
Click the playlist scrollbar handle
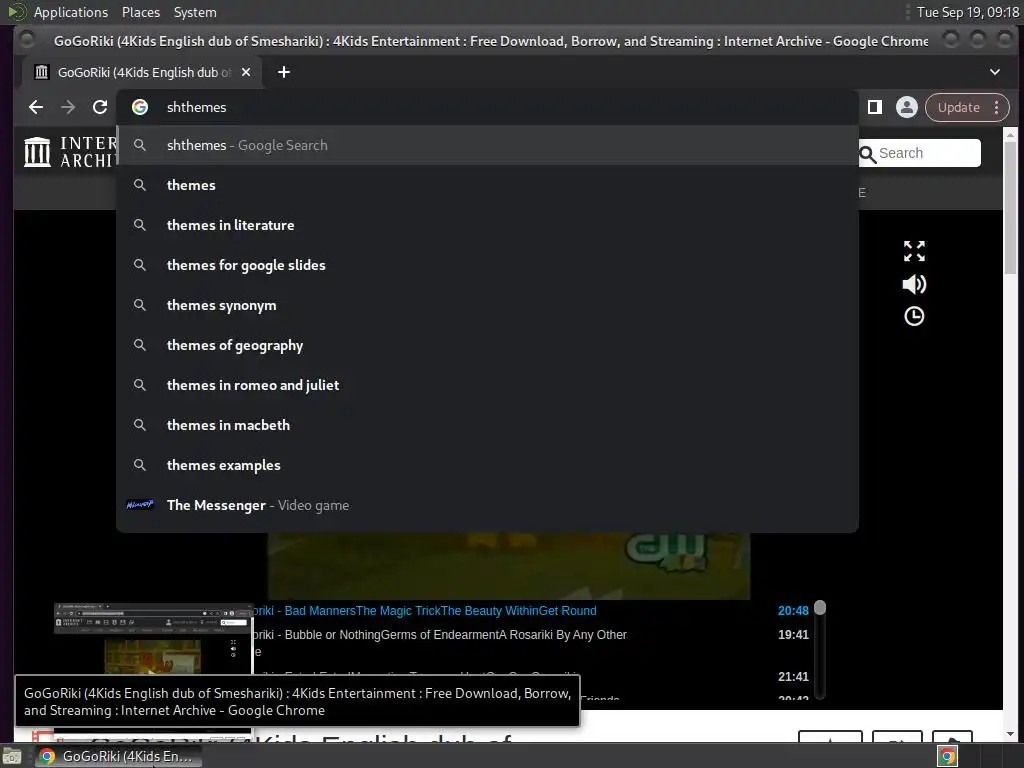point(820,608)
